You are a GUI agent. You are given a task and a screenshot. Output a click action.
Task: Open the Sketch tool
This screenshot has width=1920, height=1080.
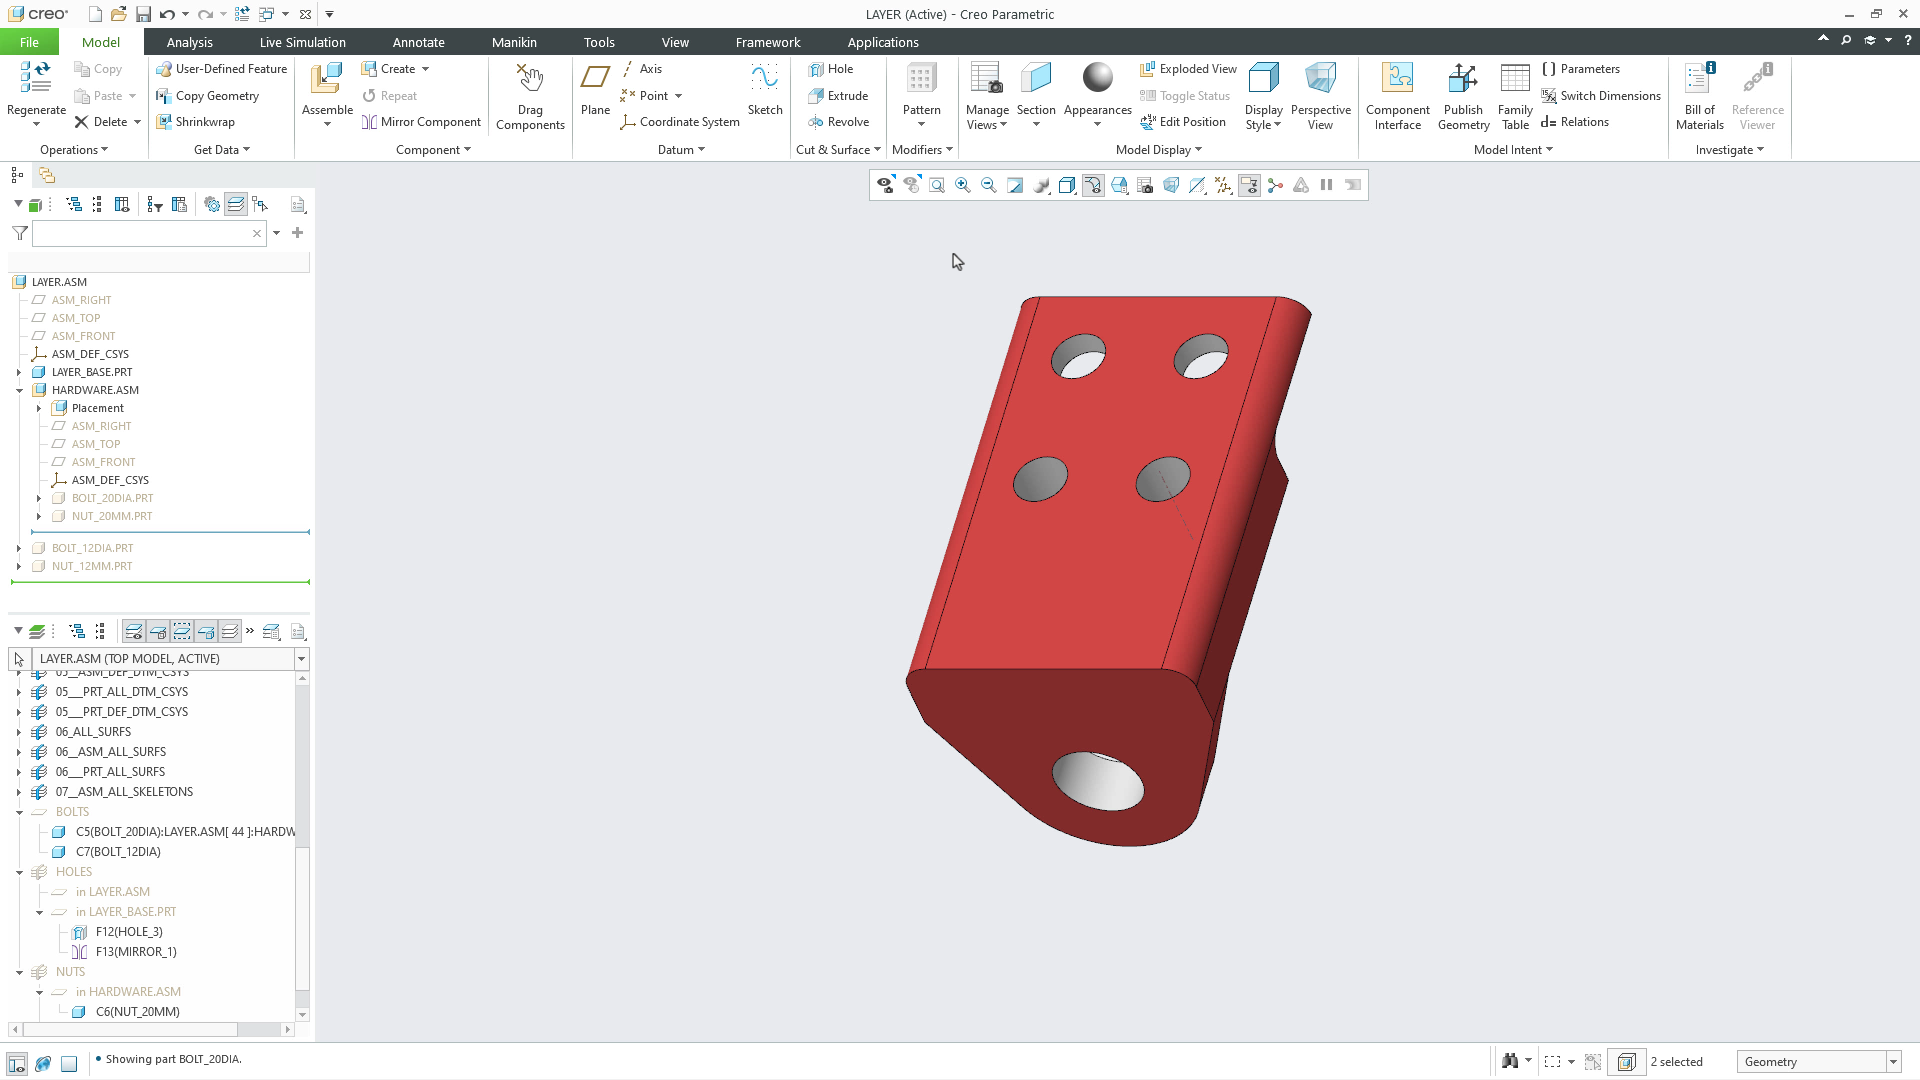765,89
